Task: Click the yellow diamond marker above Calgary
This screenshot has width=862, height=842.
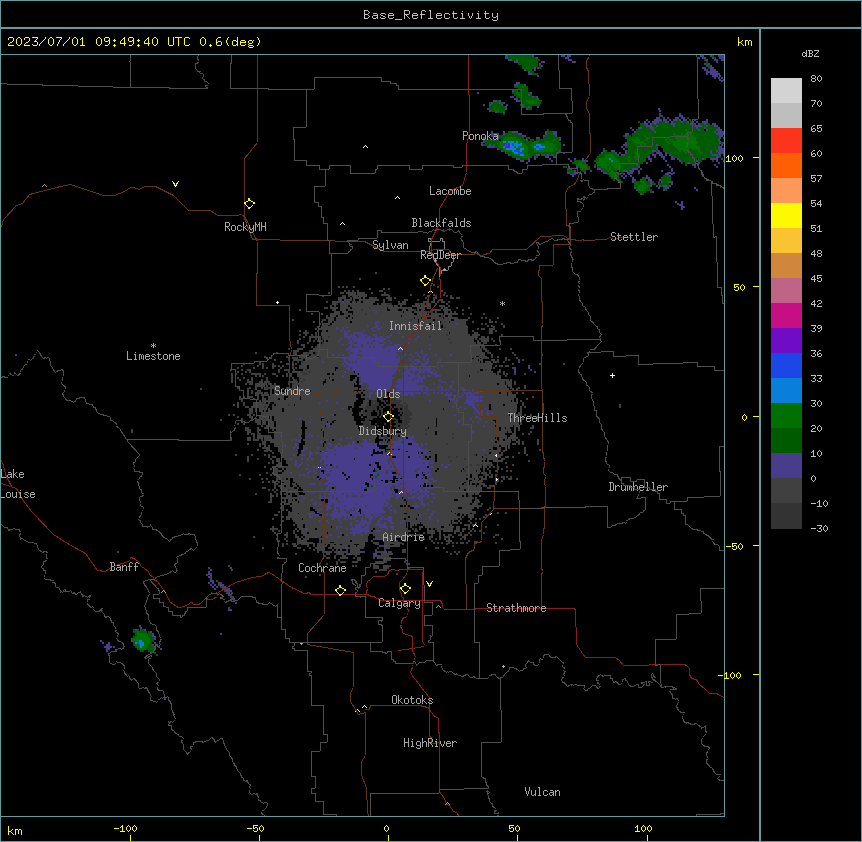Action: tap(405, 589)
